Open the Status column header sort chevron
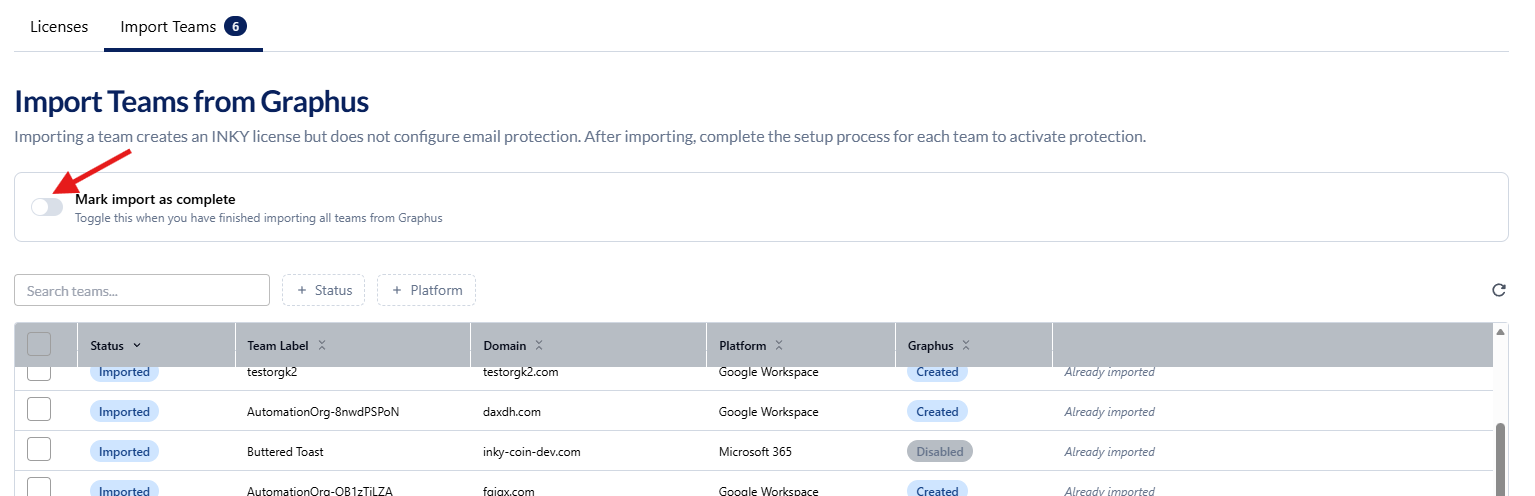Viewport: 1535px width, 496px height. pyautogui.click(x=137, y=346)
